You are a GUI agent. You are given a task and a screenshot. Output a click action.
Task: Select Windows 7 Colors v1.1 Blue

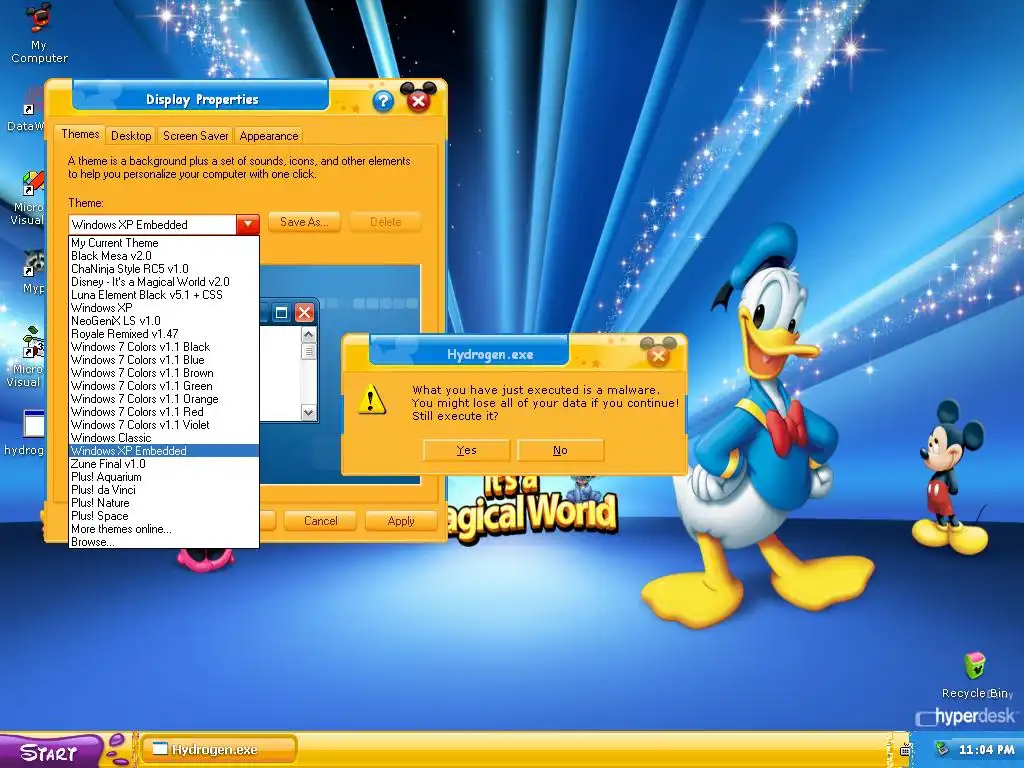(x=164, y=360)
